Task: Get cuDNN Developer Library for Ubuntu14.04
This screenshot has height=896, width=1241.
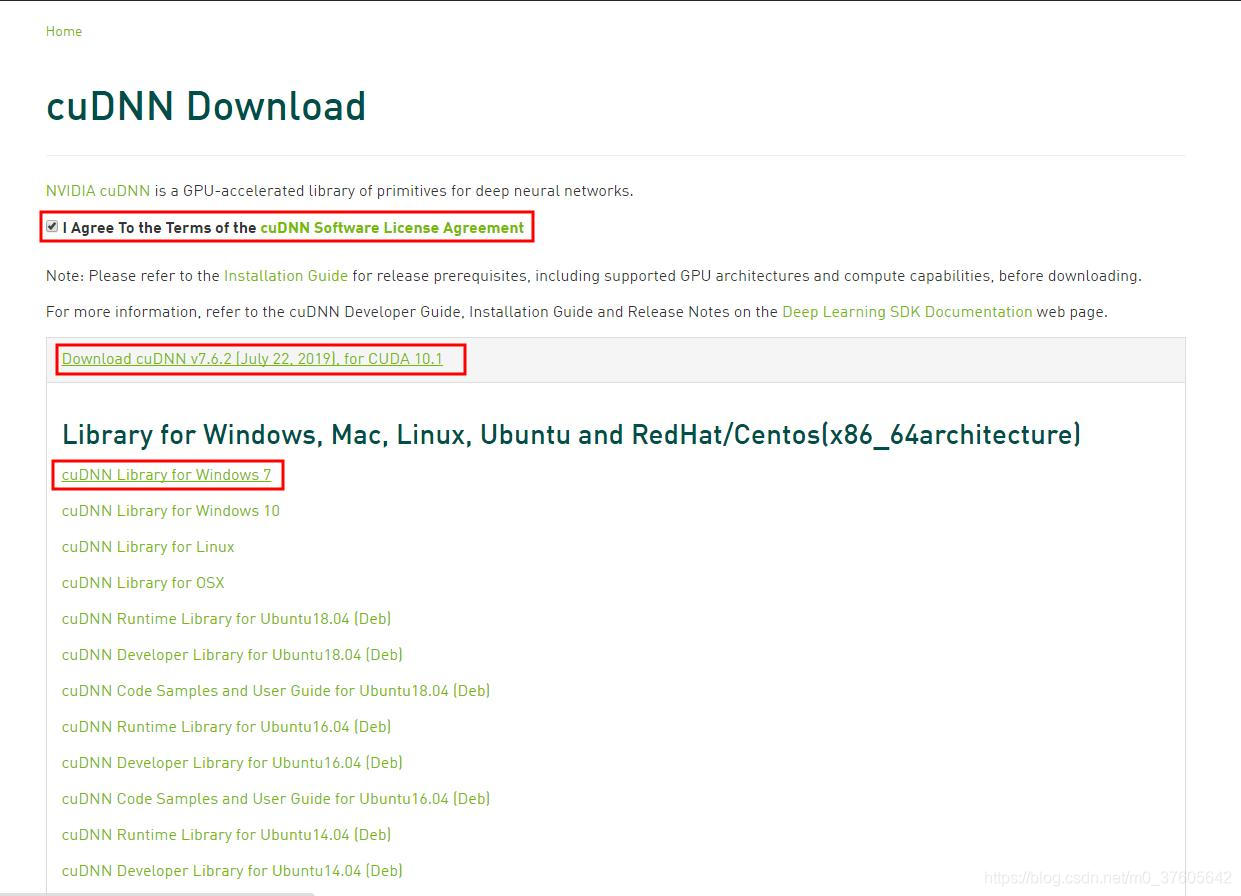Action: coord(232,870)
